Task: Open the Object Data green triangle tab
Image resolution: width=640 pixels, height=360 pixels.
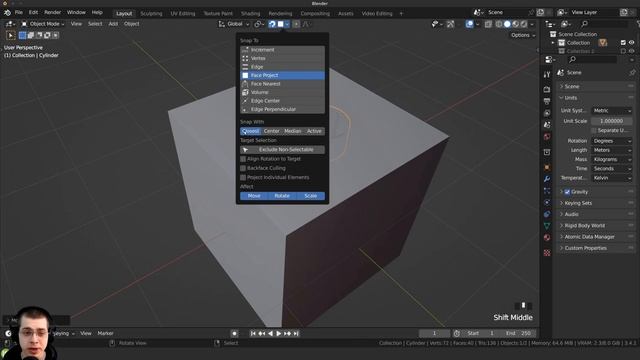Action: [547, 226]
